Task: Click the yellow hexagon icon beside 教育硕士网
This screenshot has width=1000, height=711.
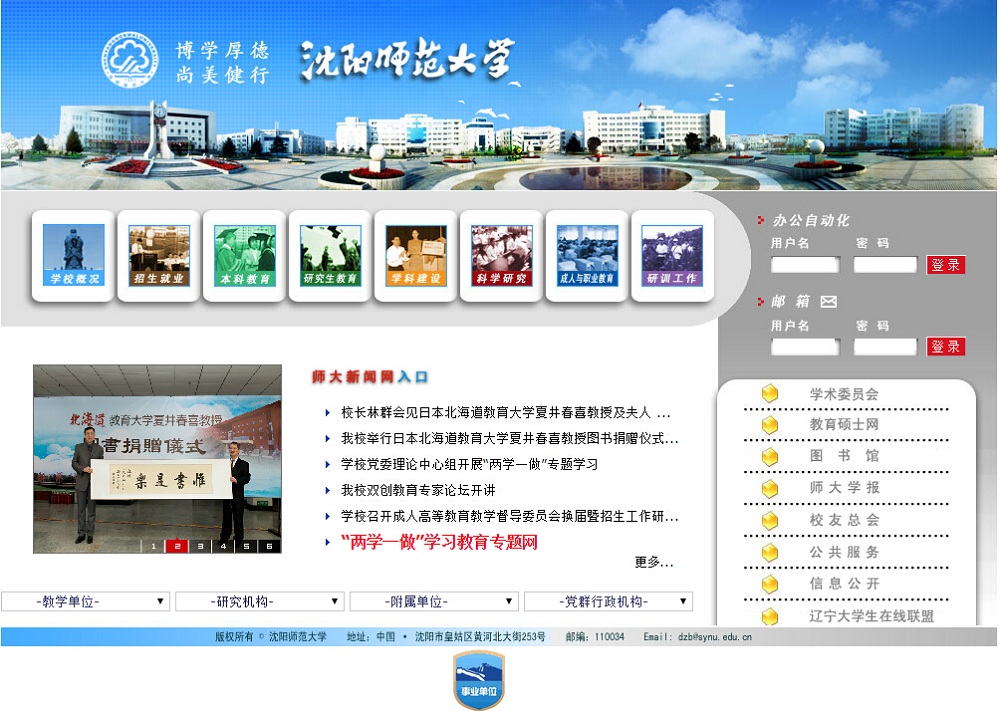Action: [x=770, y=425]
